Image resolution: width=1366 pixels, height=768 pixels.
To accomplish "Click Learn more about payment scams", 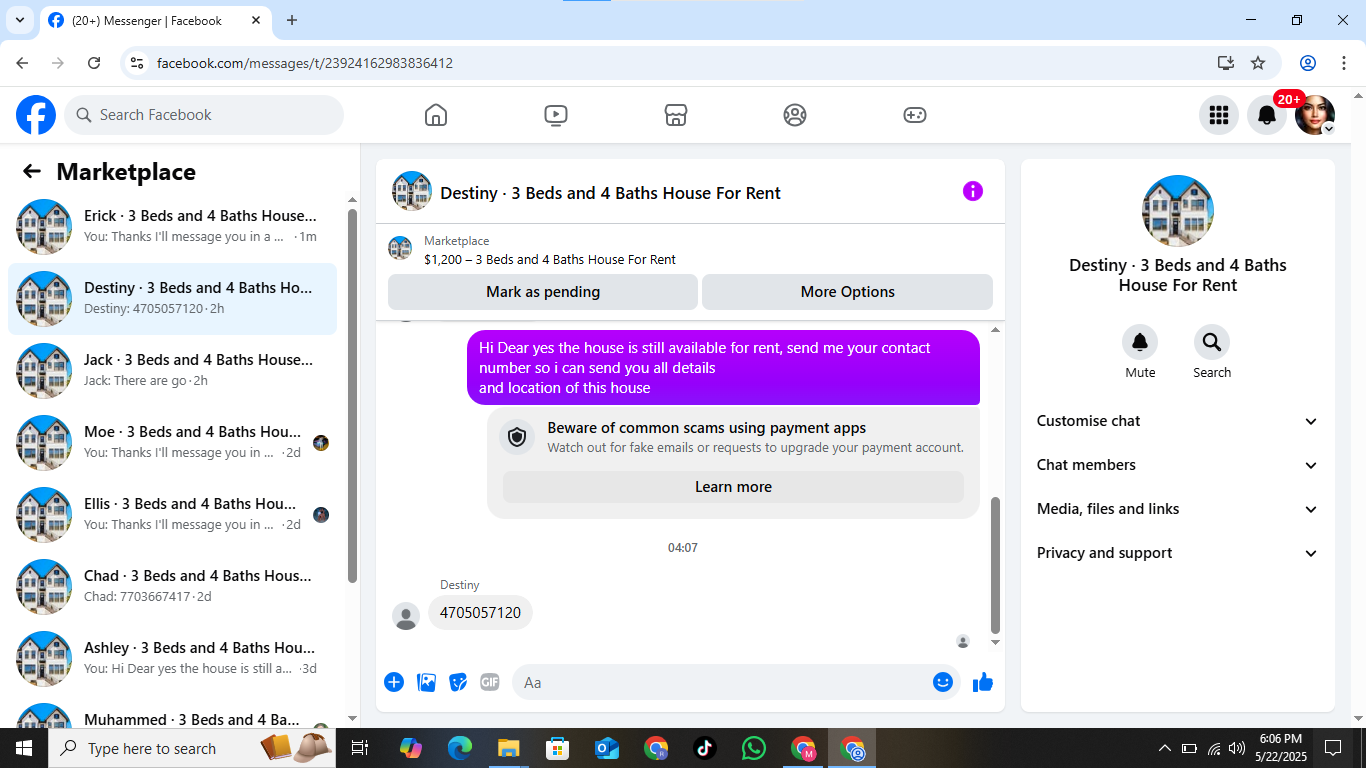I will tap(733, 487).
